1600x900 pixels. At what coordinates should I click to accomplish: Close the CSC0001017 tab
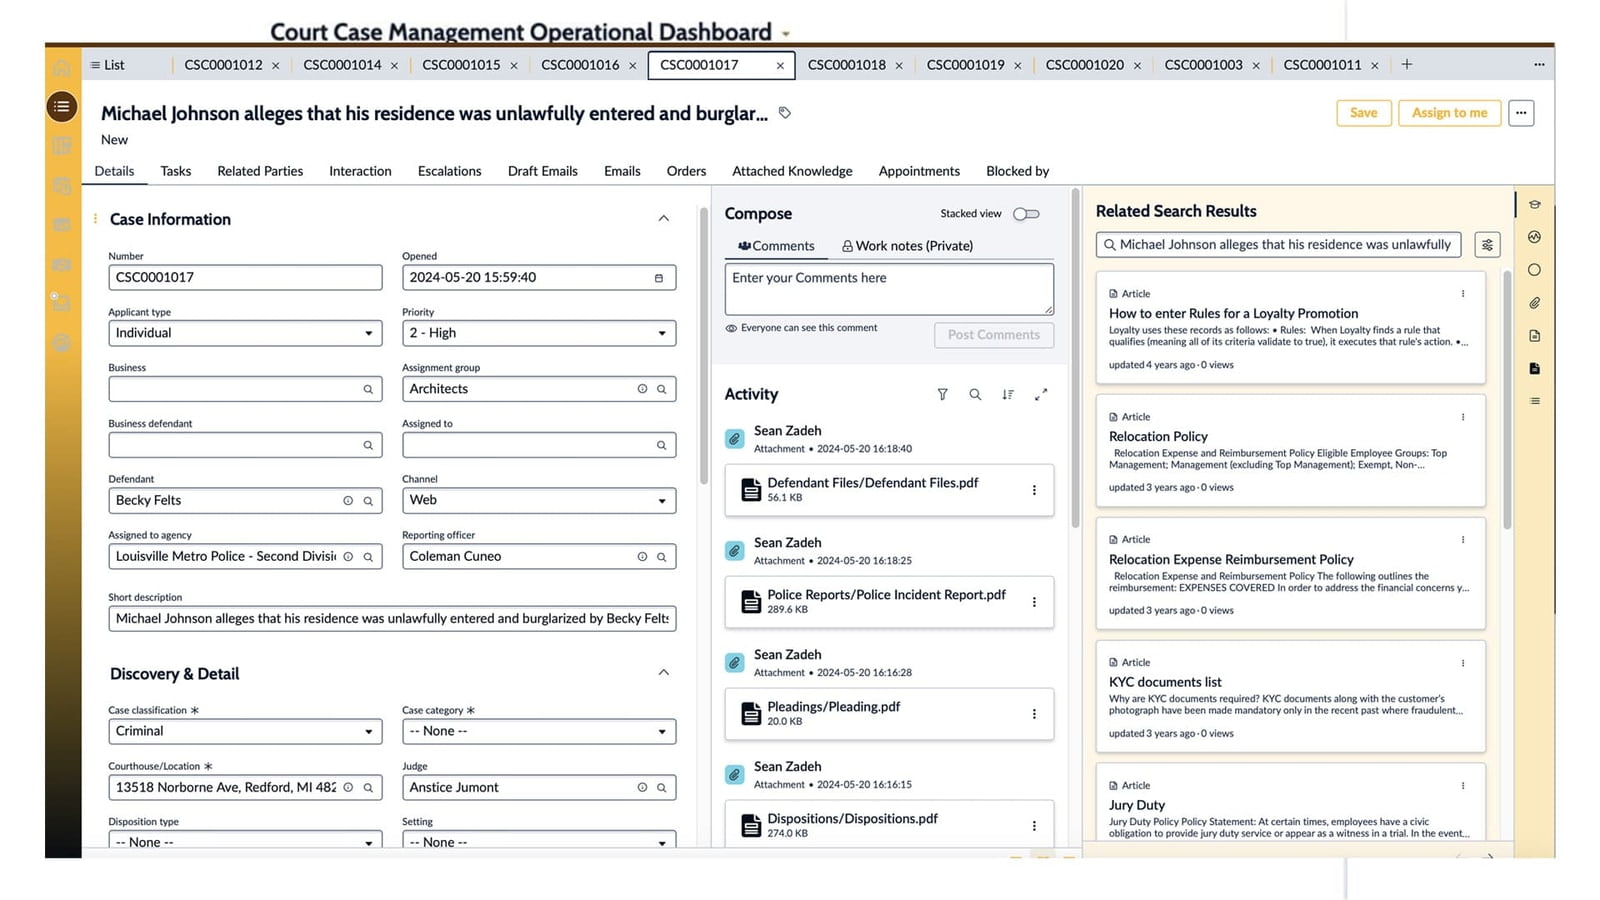780,66
